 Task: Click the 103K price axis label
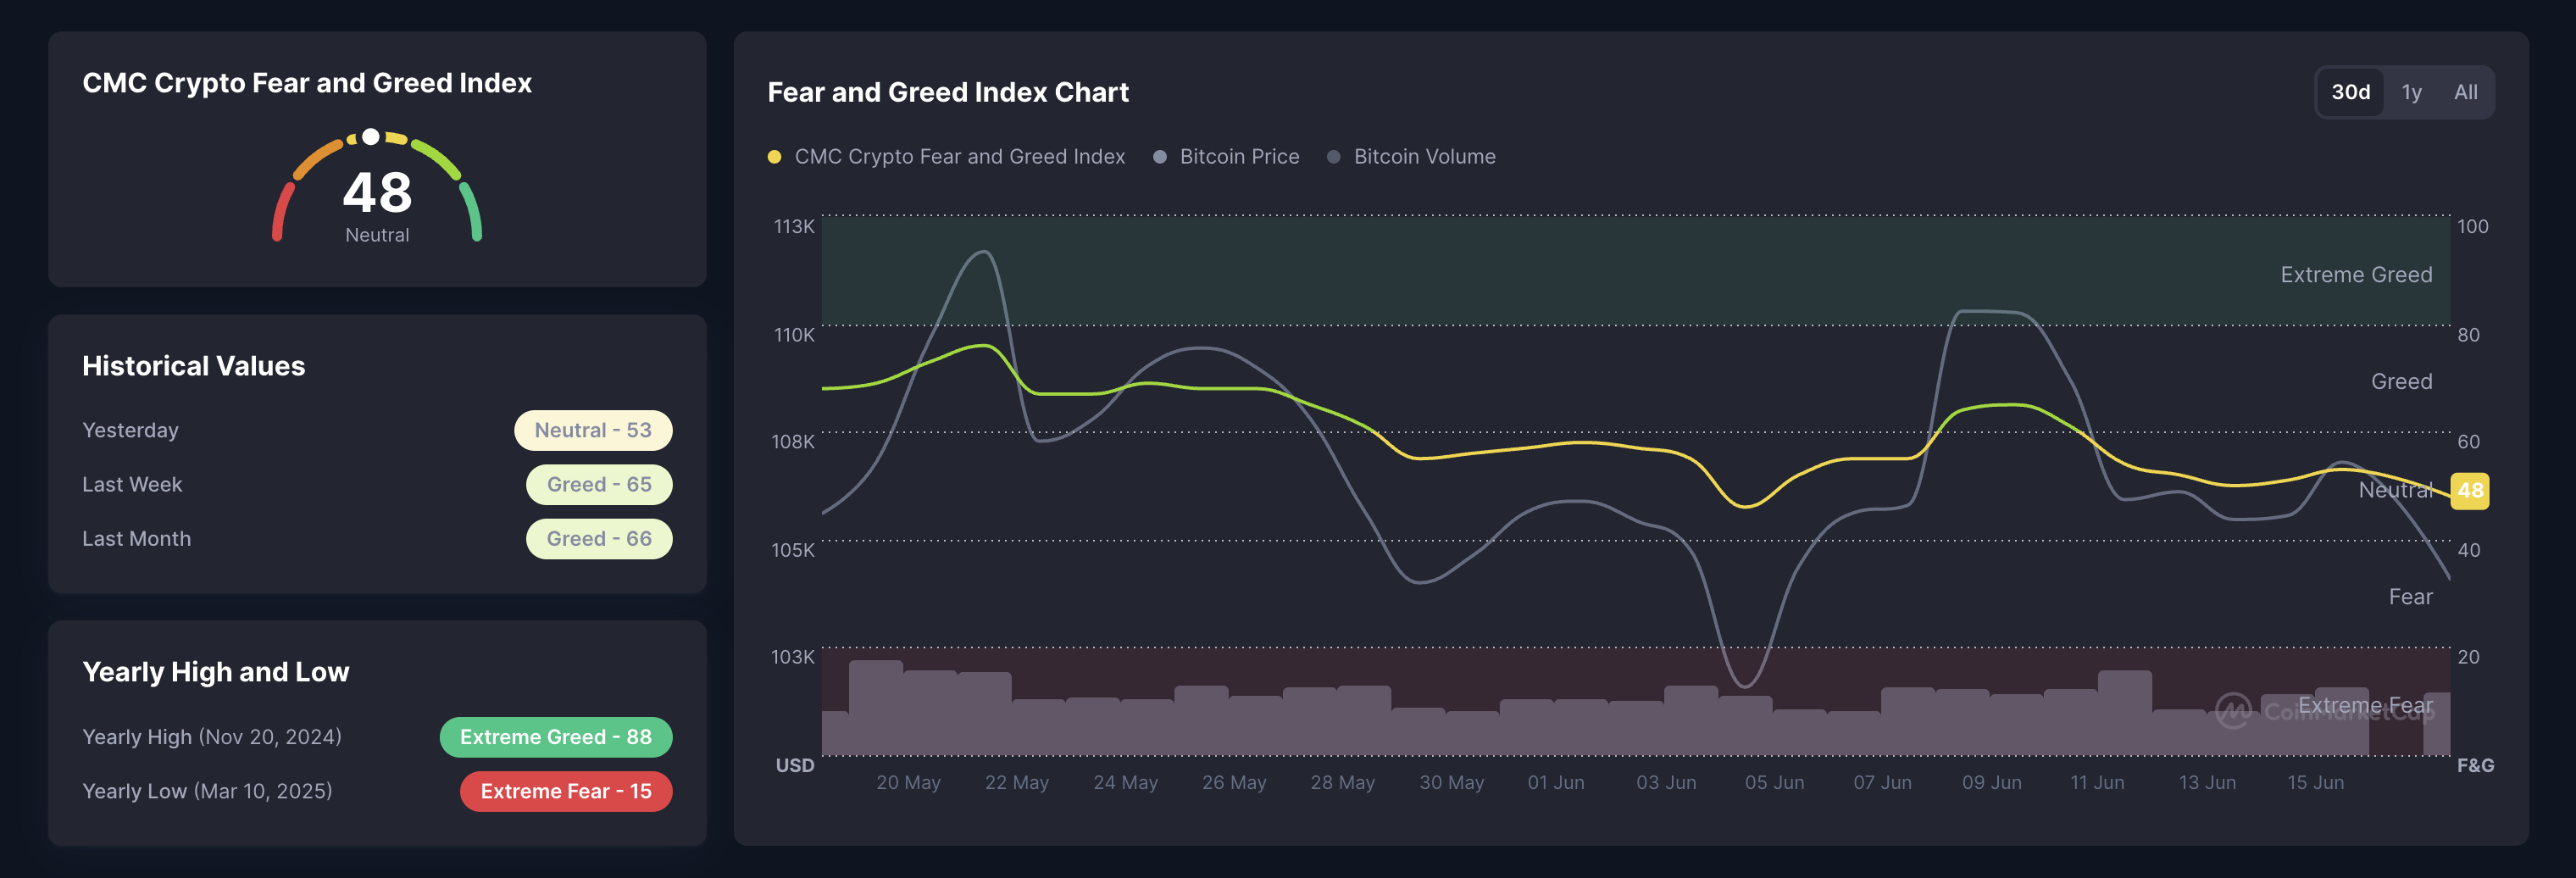tap(793, 656)
